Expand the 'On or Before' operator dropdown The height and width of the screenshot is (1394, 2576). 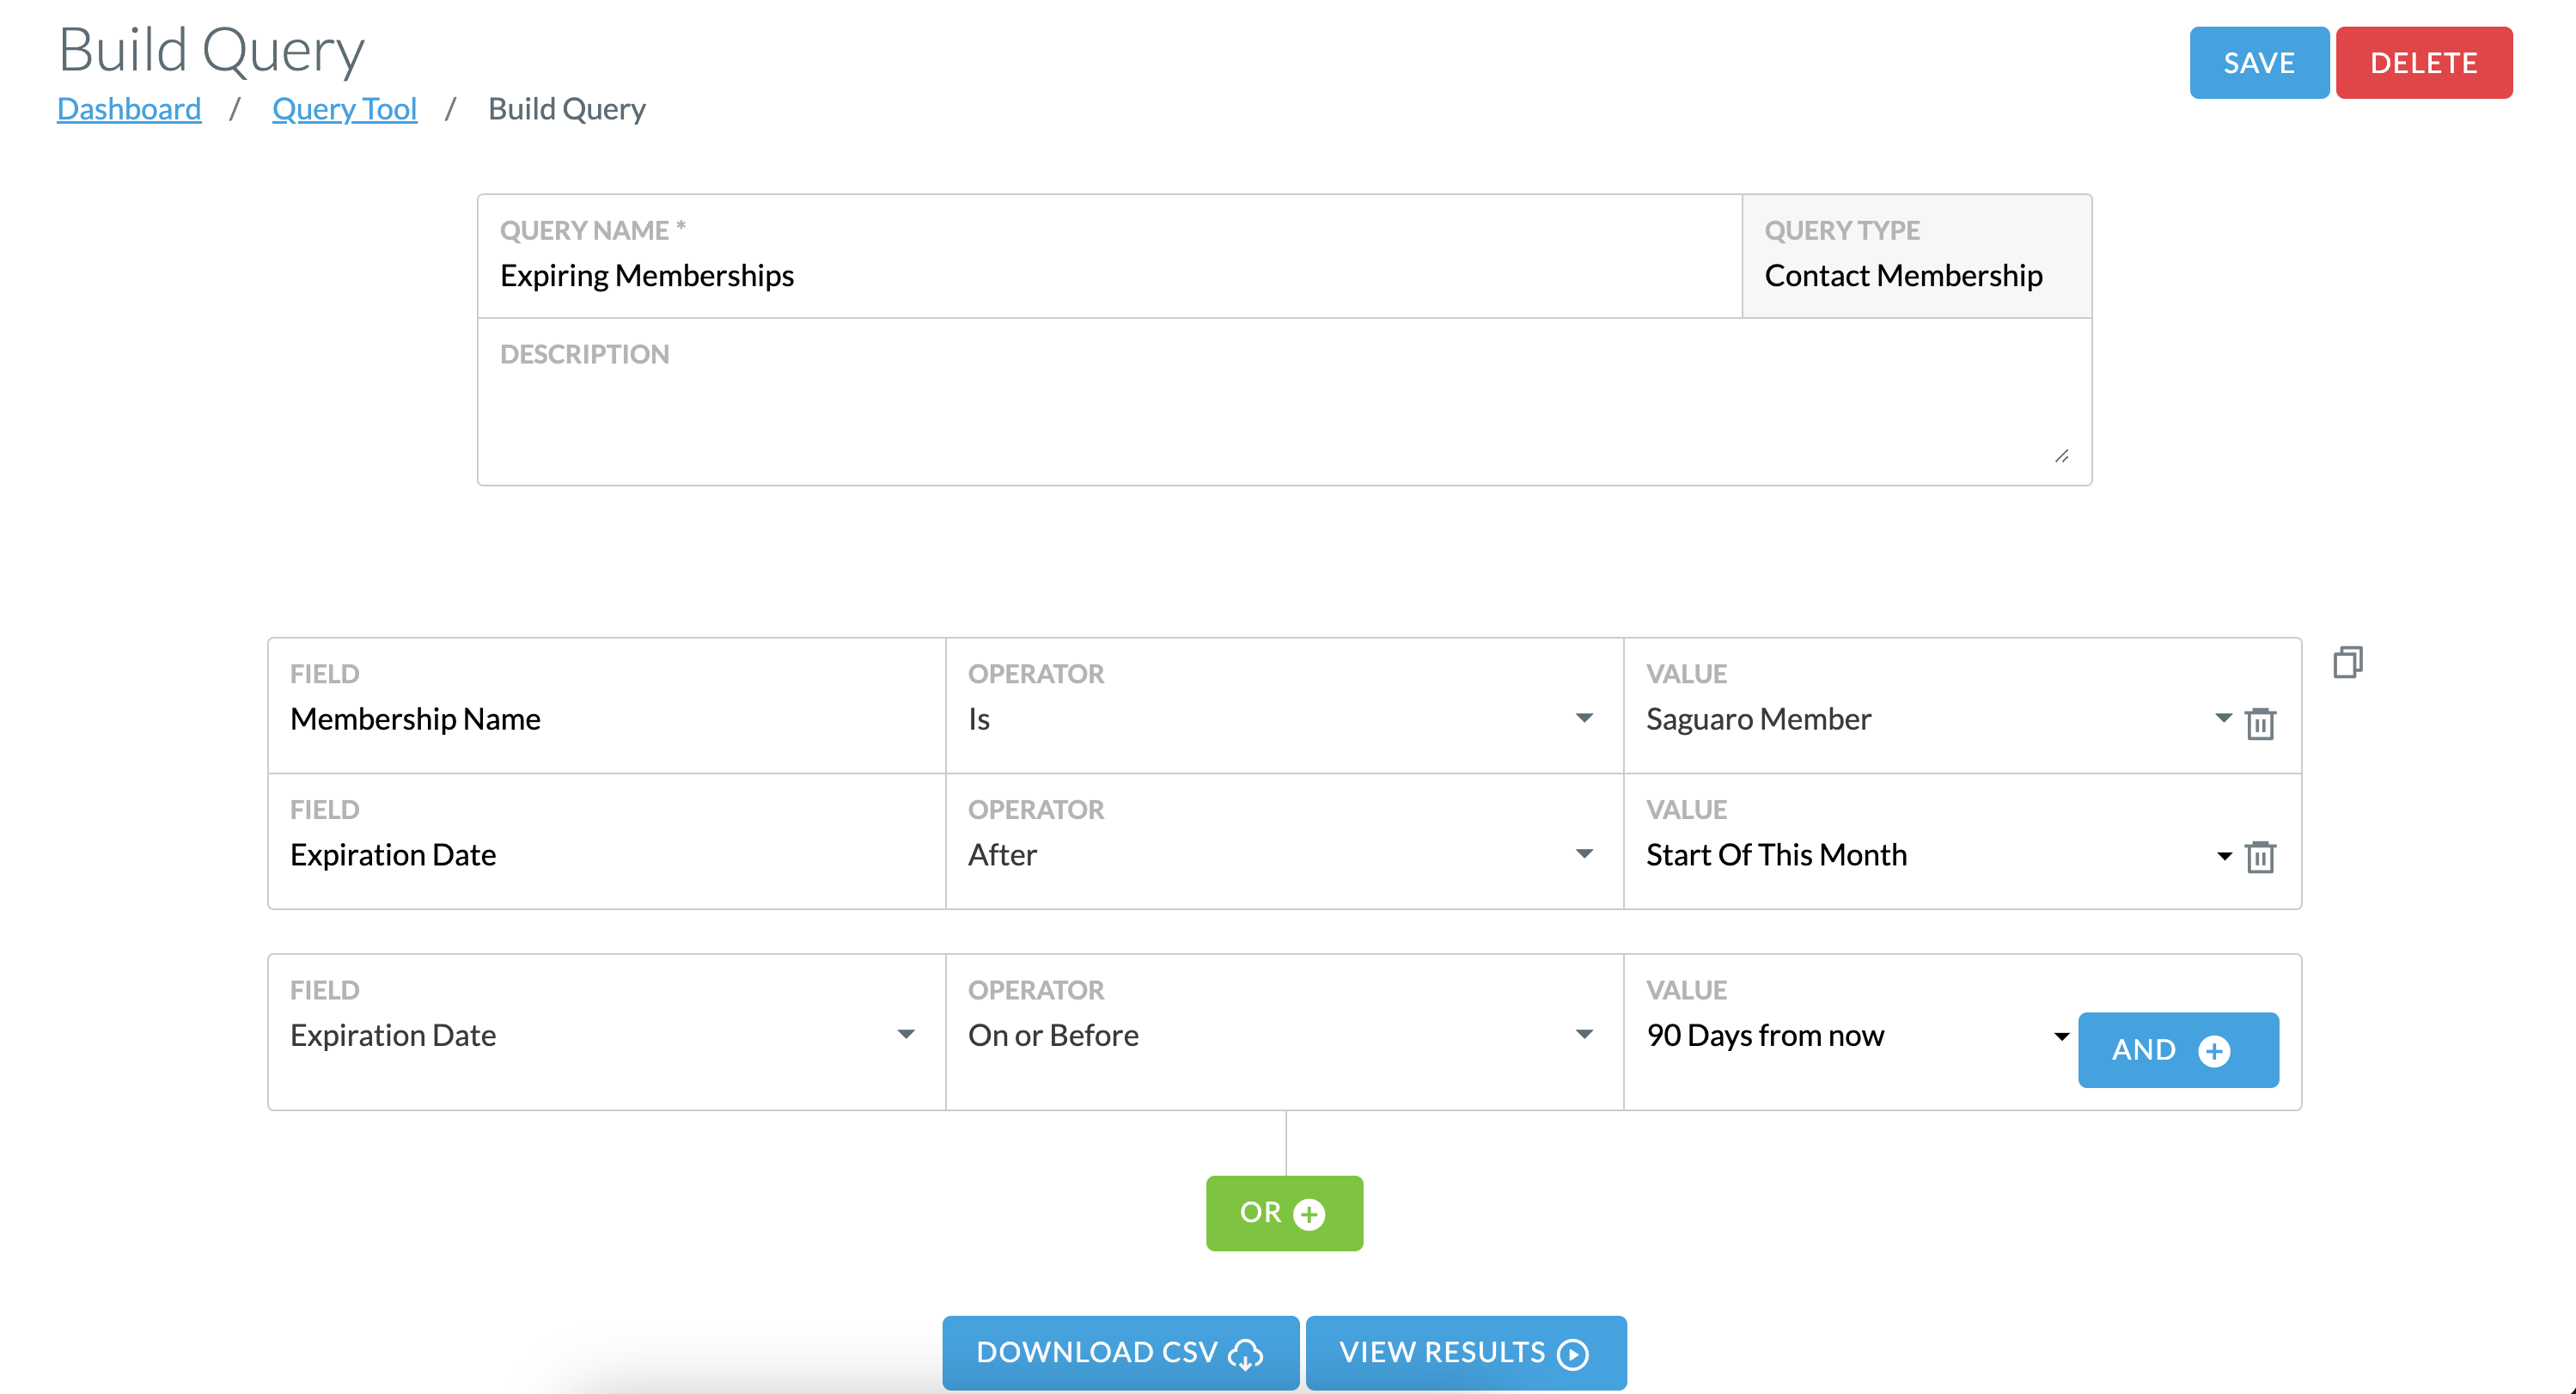tap(1584, 1034)
